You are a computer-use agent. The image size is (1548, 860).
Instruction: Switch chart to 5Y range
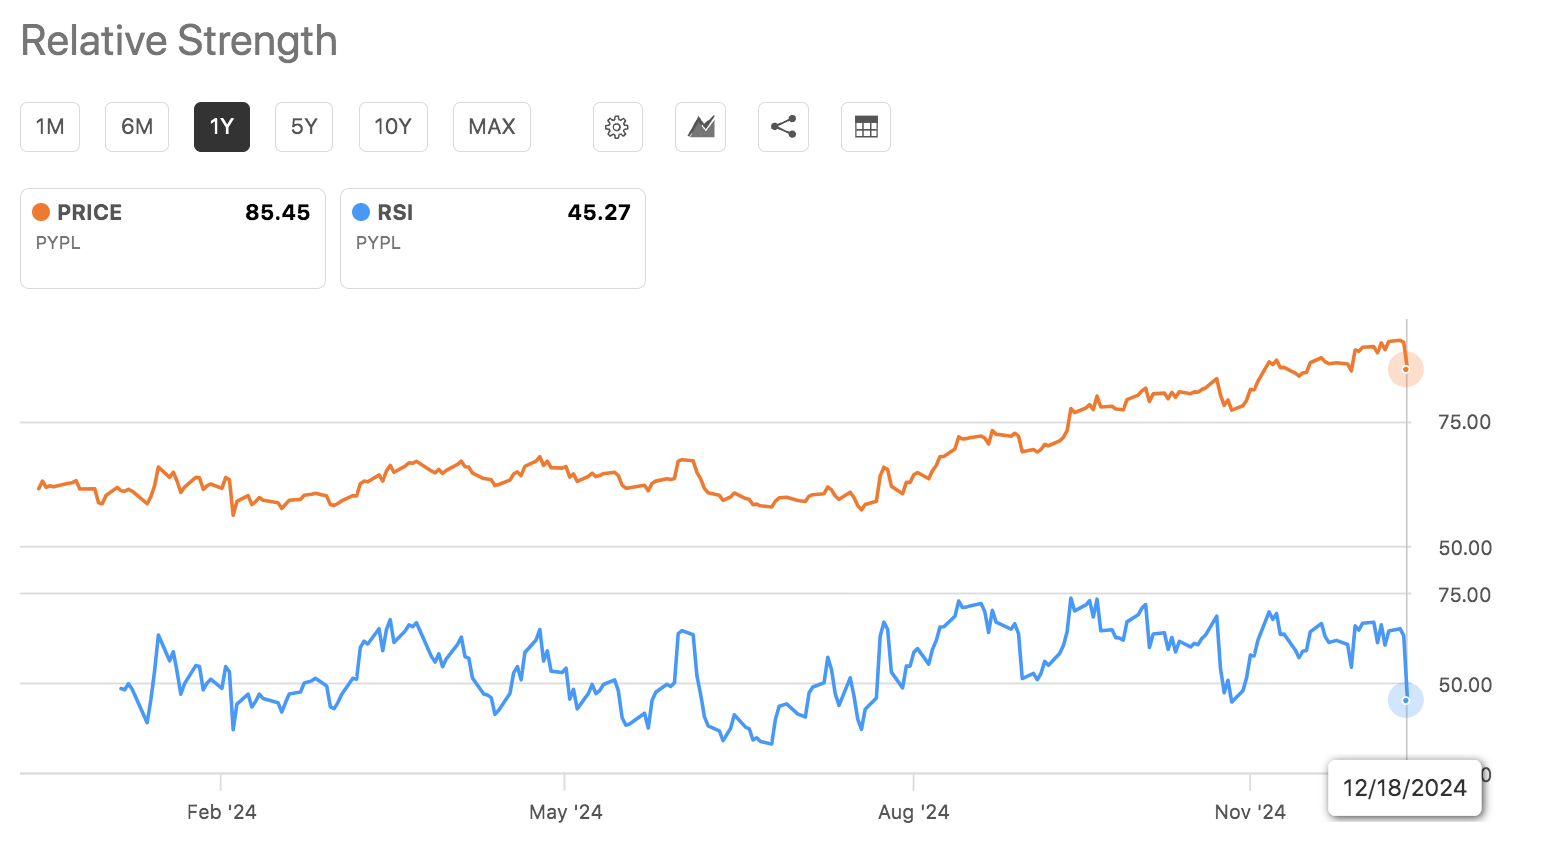click(304, 127)
